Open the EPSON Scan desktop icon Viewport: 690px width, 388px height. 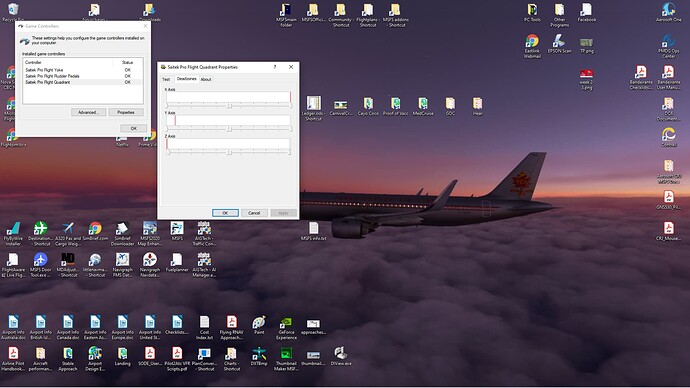559,44
